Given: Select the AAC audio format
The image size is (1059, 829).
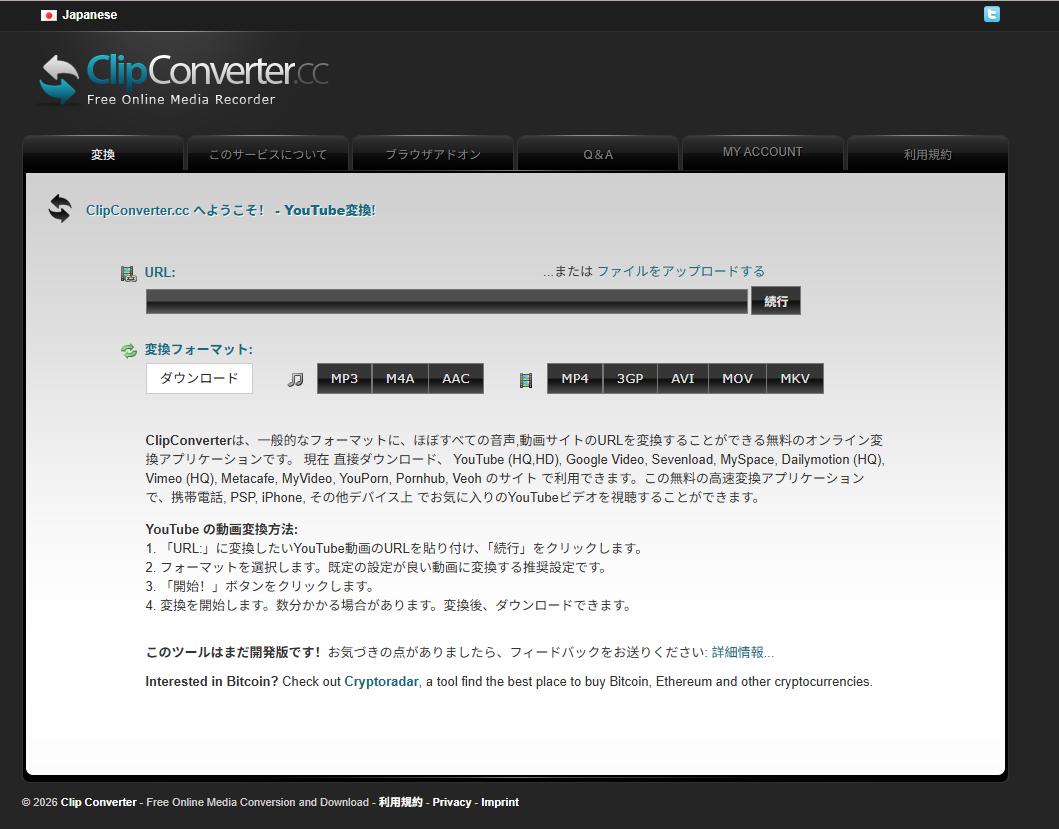Looking at the screenshot, I should (x=456, y=378).
